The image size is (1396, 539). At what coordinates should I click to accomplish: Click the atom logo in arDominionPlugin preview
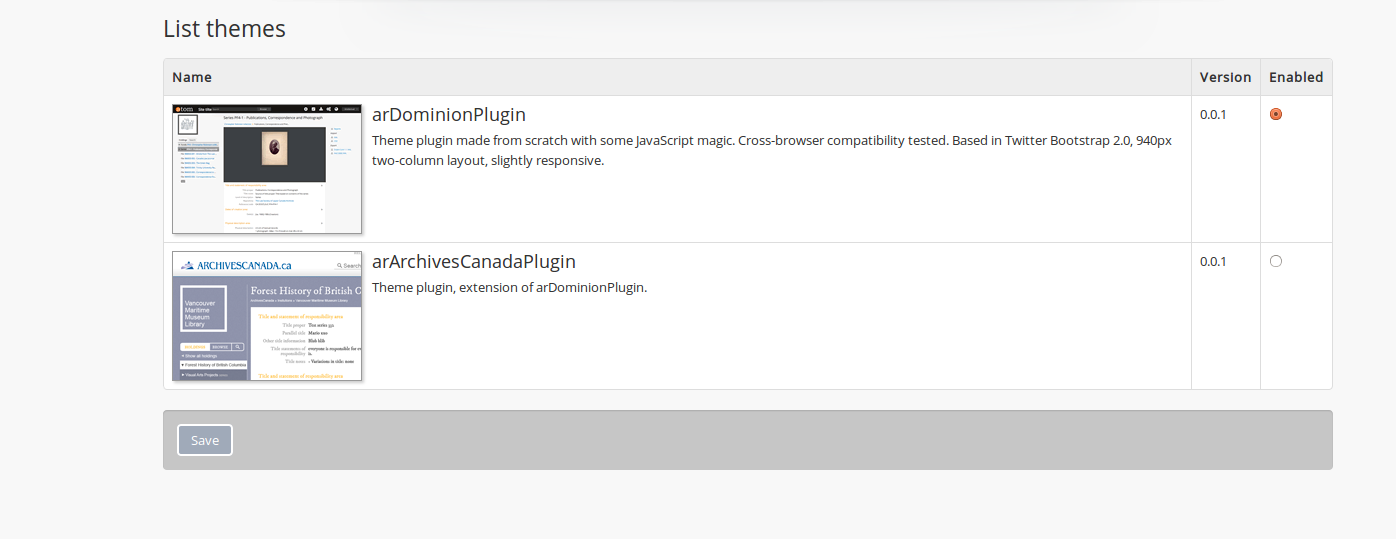point(185,108)
